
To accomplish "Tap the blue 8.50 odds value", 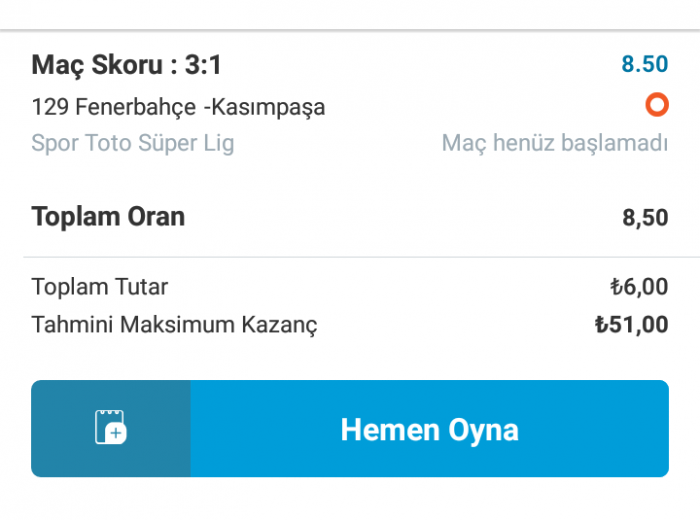I will click(644, 65).
